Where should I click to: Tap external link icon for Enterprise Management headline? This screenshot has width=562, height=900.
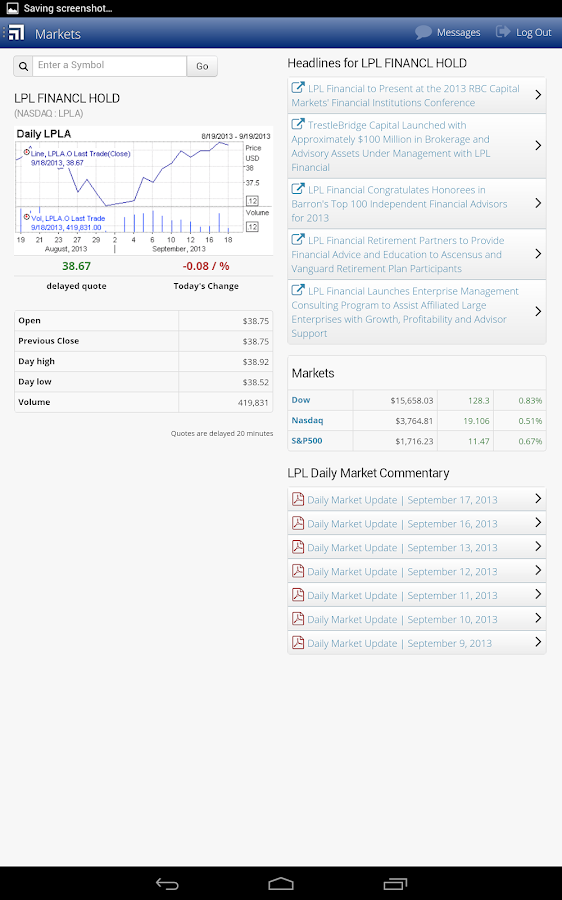(298, 290)
